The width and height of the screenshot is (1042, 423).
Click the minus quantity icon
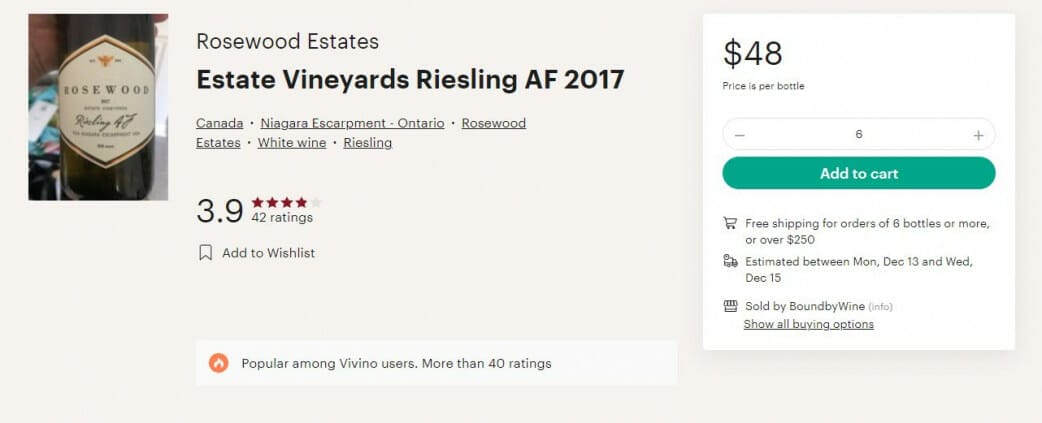(740, 135)
